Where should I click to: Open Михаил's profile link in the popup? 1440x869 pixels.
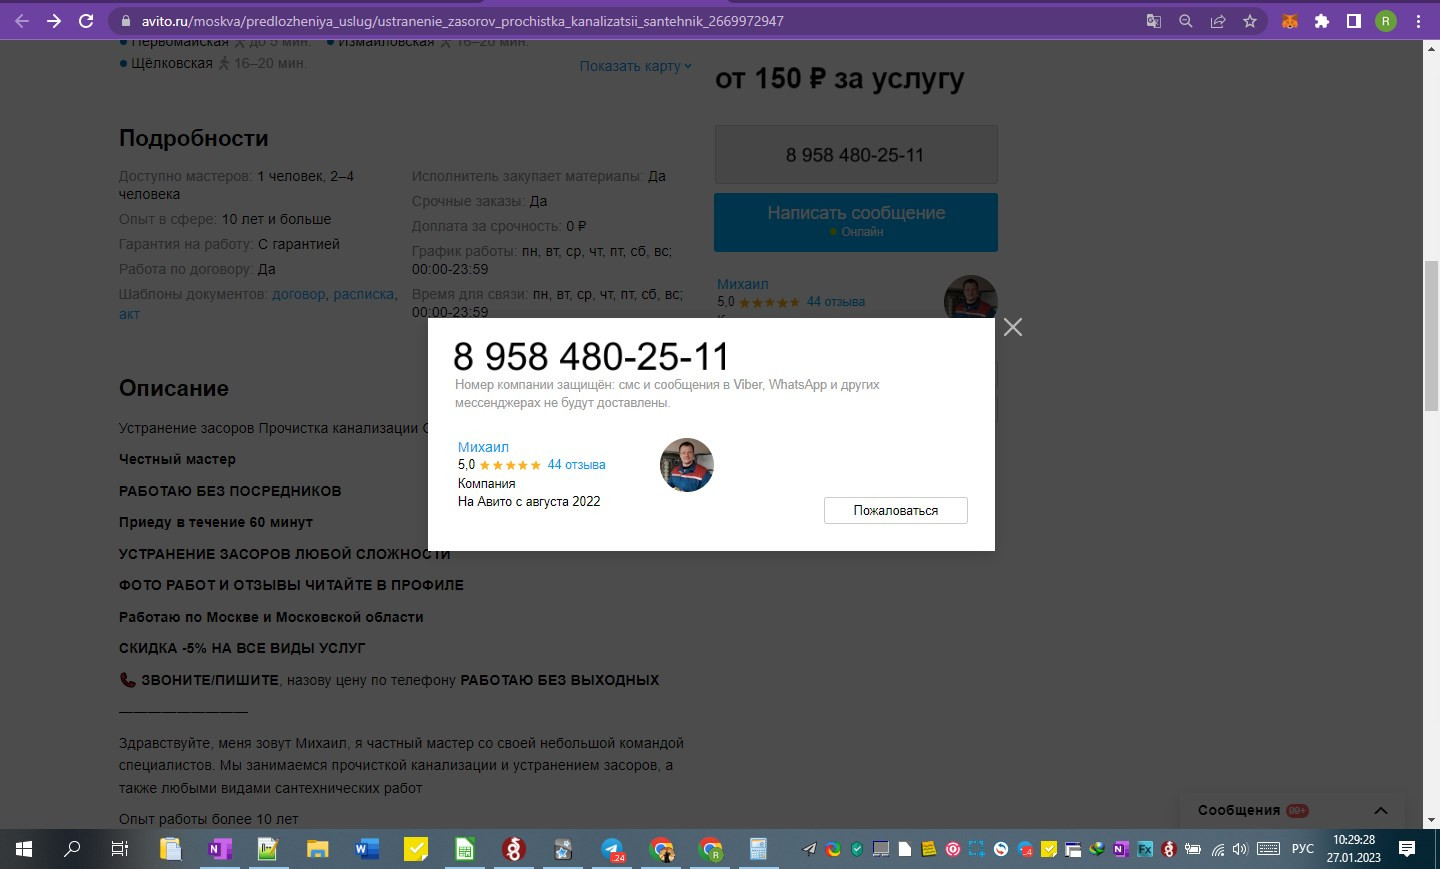click(483, 447)
